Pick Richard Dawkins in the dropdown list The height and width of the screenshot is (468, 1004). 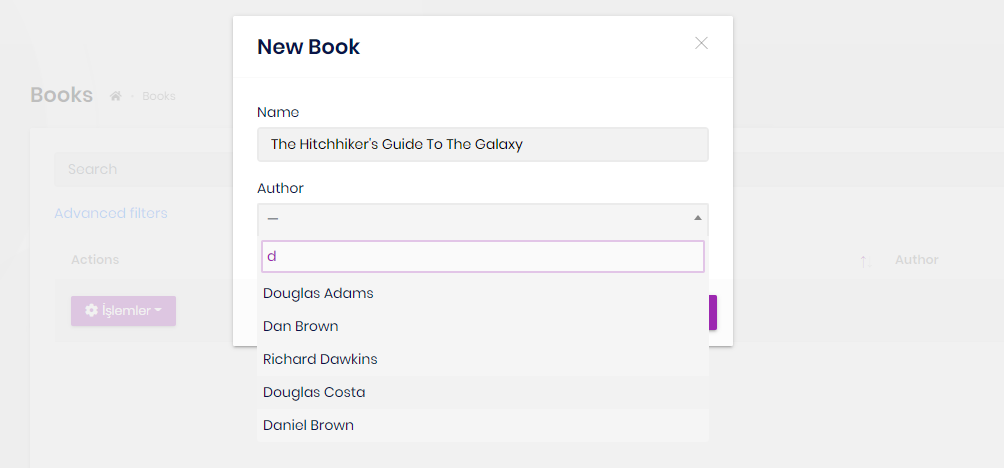point(320,359)
